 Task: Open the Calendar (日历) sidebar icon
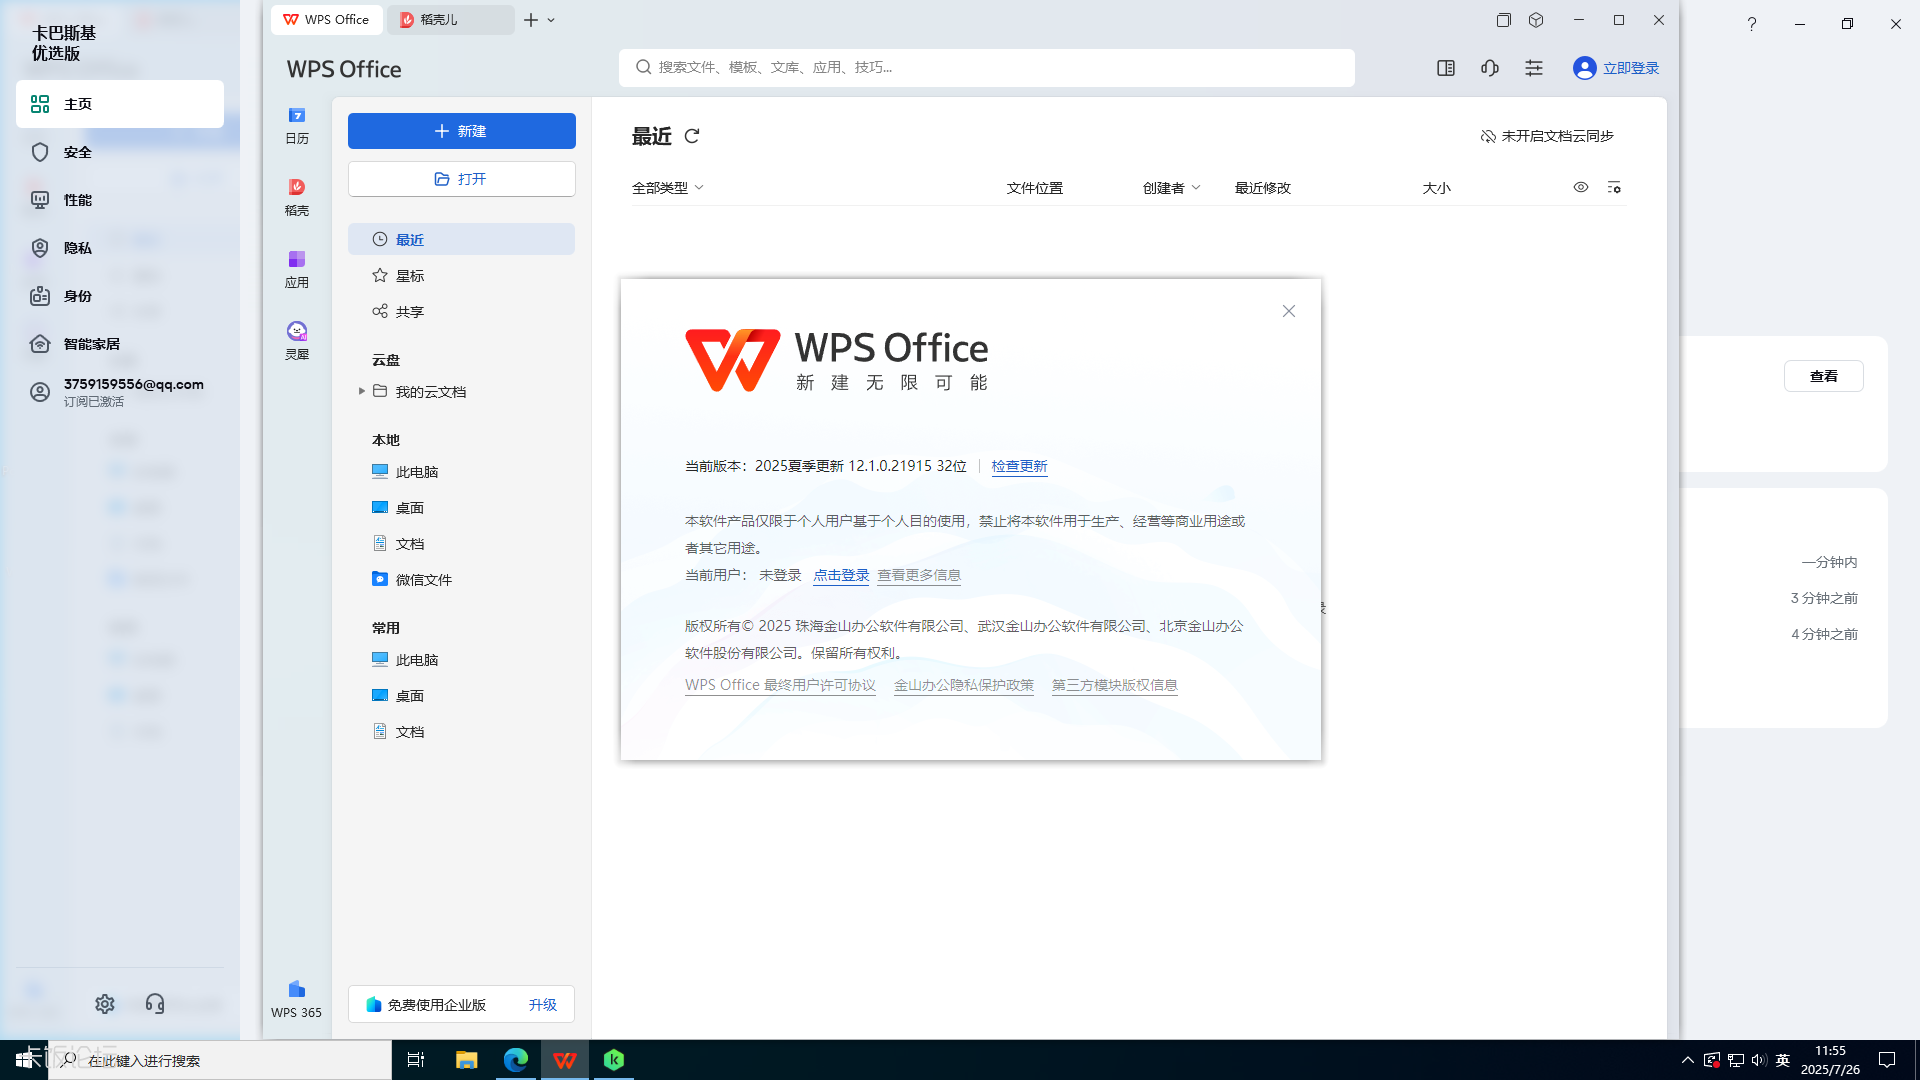297,125
